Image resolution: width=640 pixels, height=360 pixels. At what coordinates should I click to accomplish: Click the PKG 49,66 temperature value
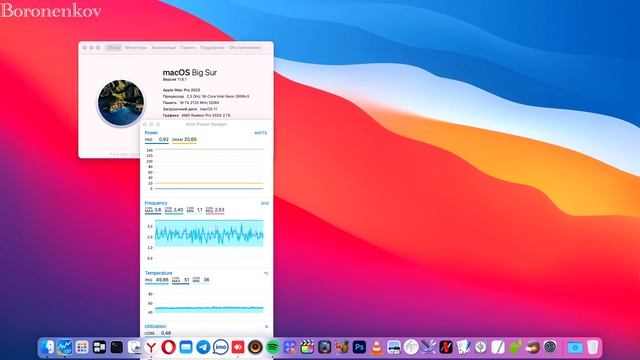click(157, 280)
